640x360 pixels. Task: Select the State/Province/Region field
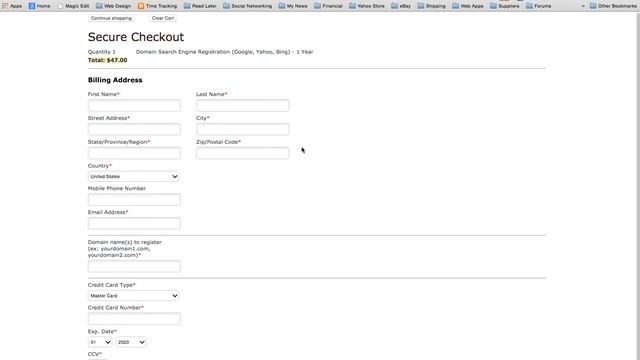pos(134,153)
